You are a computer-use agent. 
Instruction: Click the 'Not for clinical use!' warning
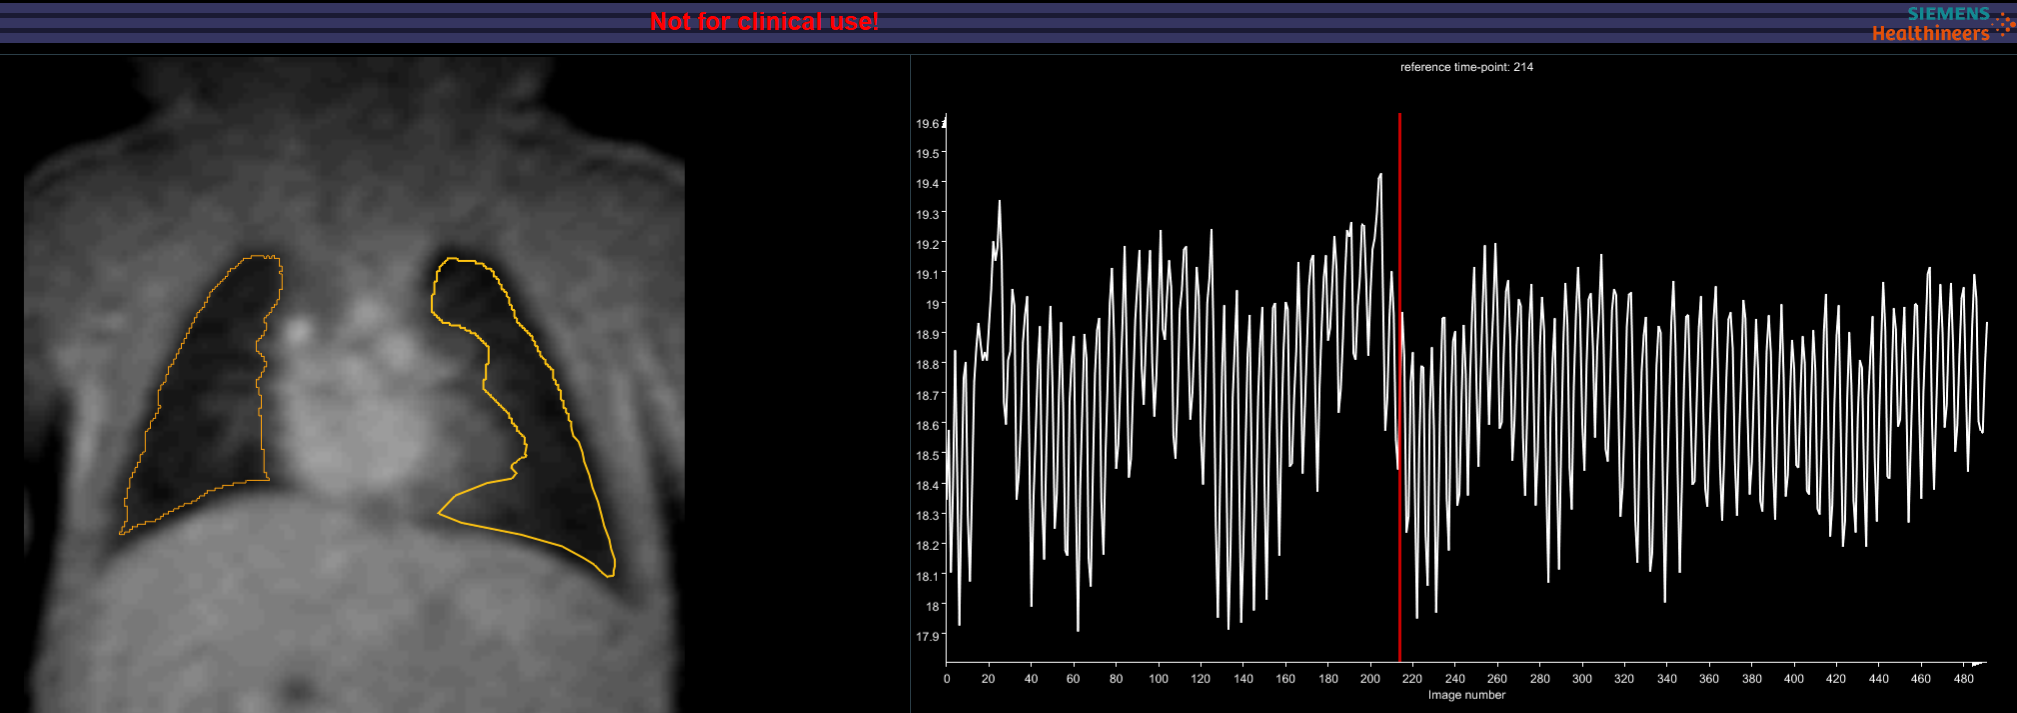point(764,22)
